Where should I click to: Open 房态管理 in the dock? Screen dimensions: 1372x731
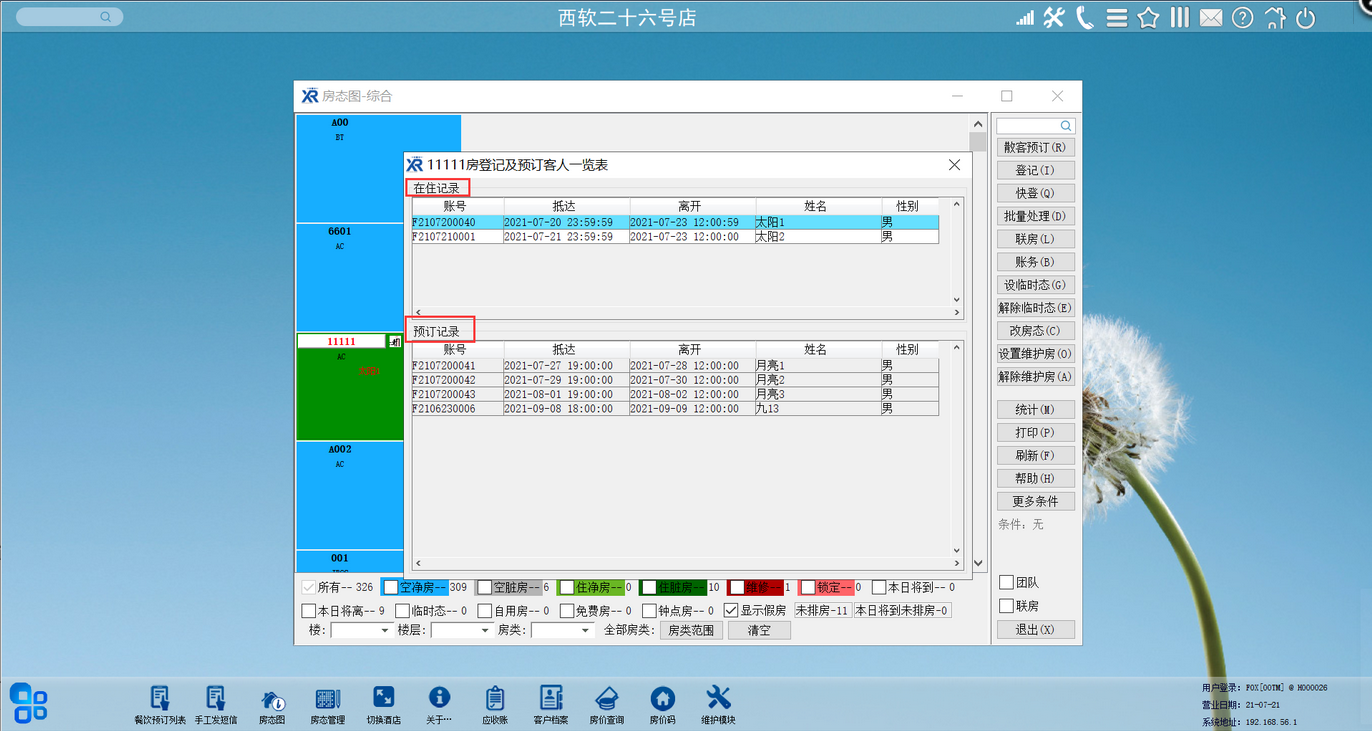point(328,698)
